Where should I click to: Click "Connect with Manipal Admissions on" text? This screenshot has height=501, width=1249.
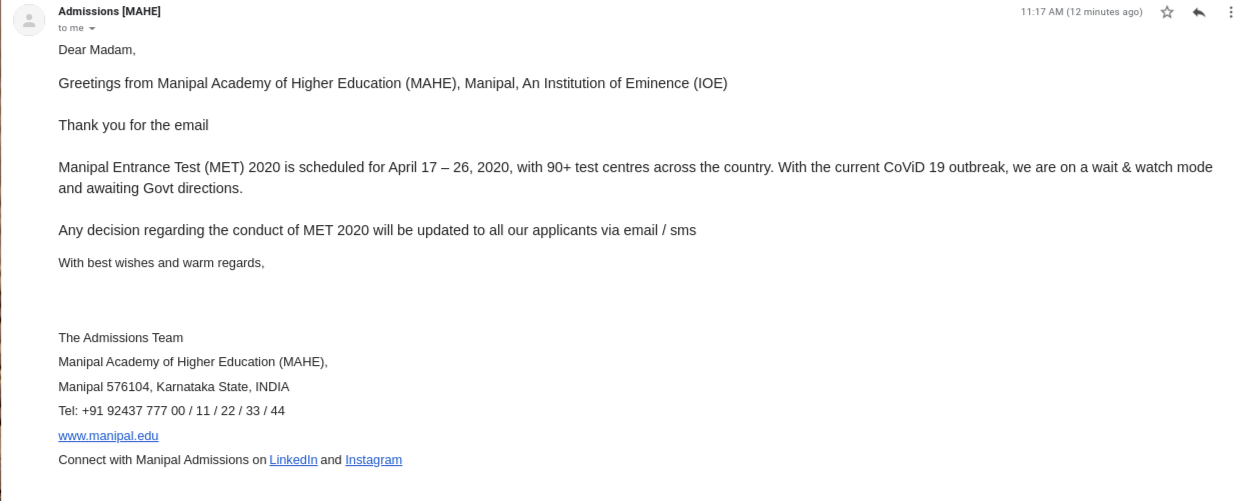pos(162,460)
